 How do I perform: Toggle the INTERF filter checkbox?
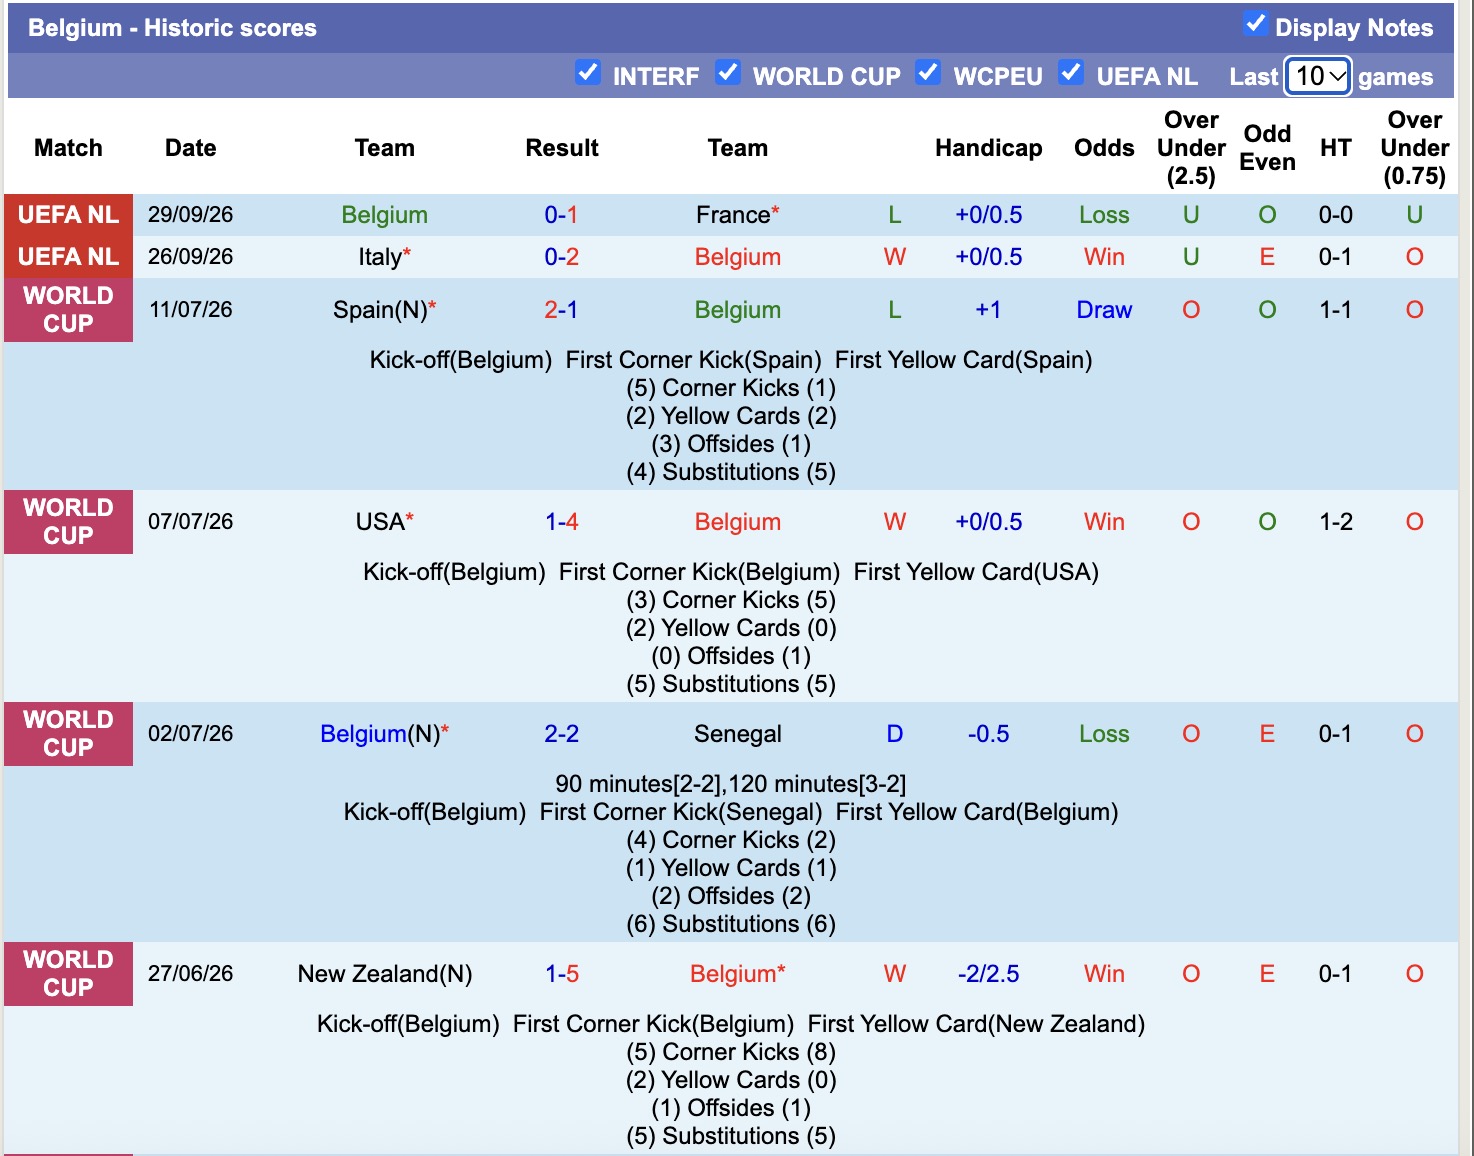click(x=588, y=73)
